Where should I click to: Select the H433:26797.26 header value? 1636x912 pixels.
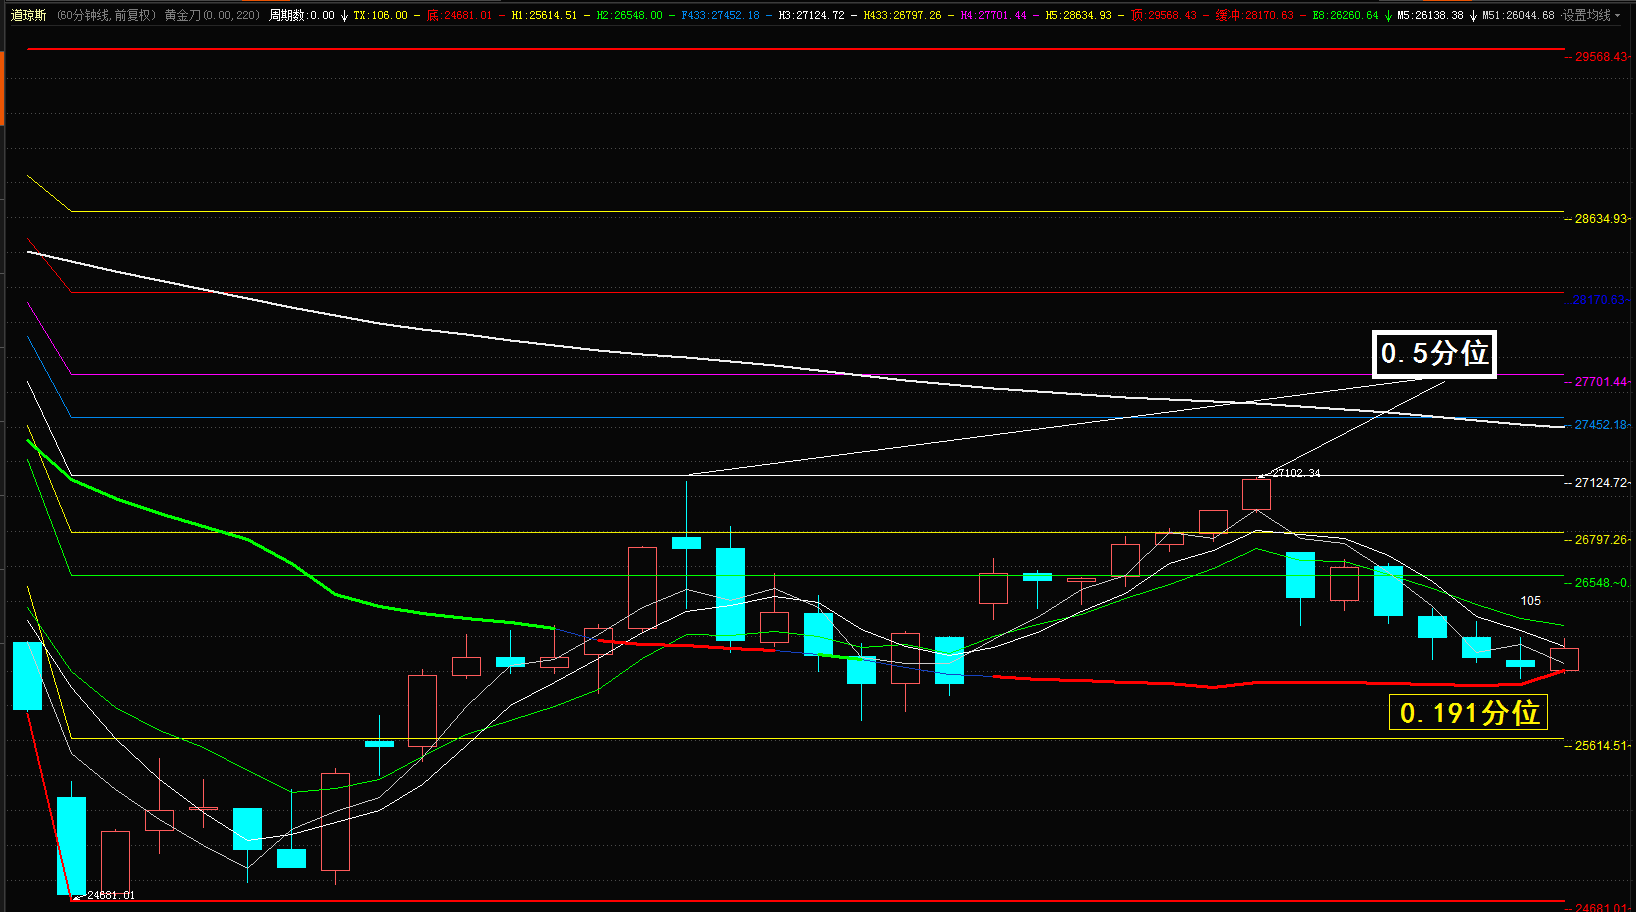click(x=902, y=15)
